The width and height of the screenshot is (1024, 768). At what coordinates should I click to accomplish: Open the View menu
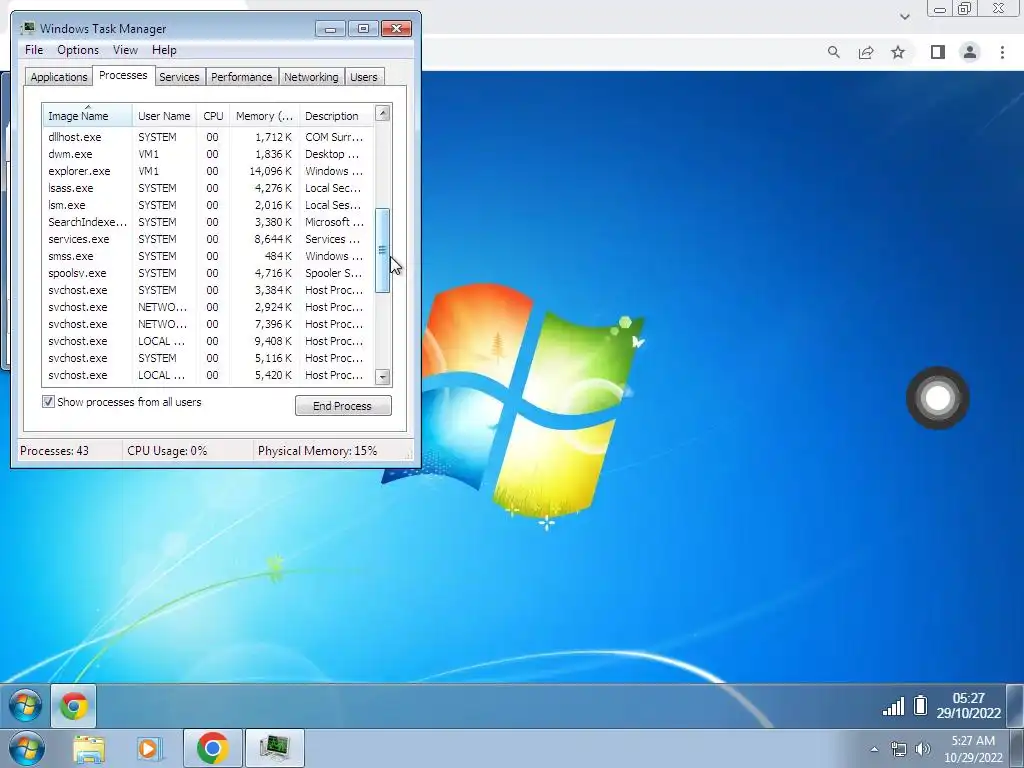(125, 50)
